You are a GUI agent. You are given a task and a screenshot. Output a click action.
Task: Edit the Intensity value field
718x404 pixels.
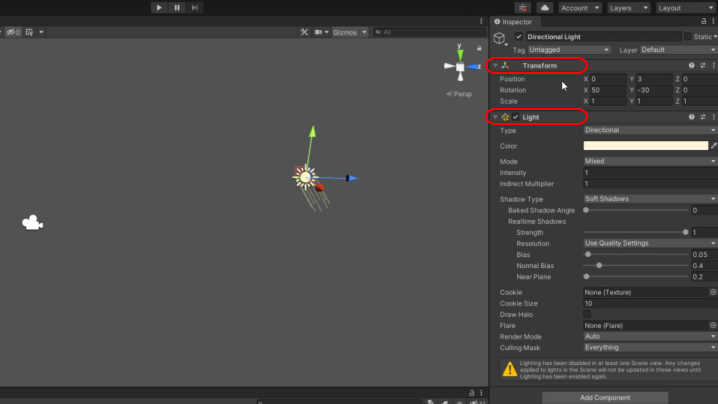[x=650, y=173]
